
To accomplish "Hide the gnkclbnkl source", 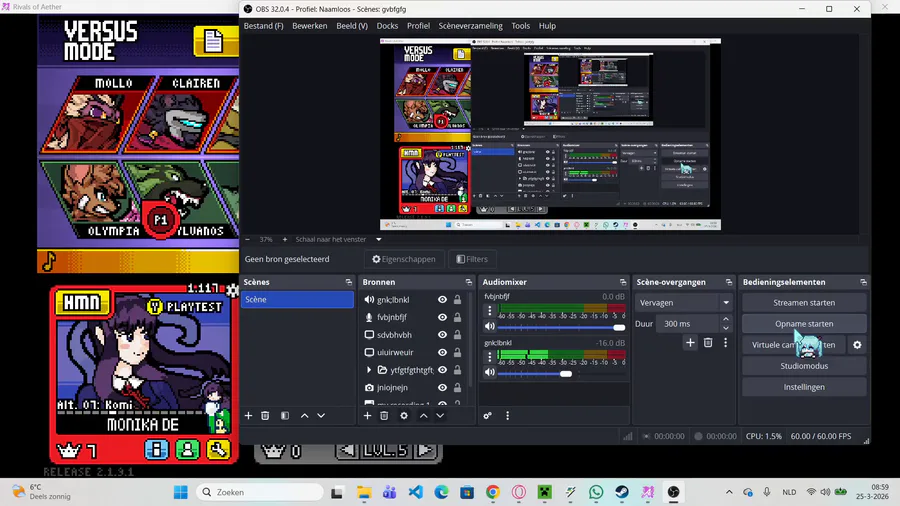I will click(443, 299).
